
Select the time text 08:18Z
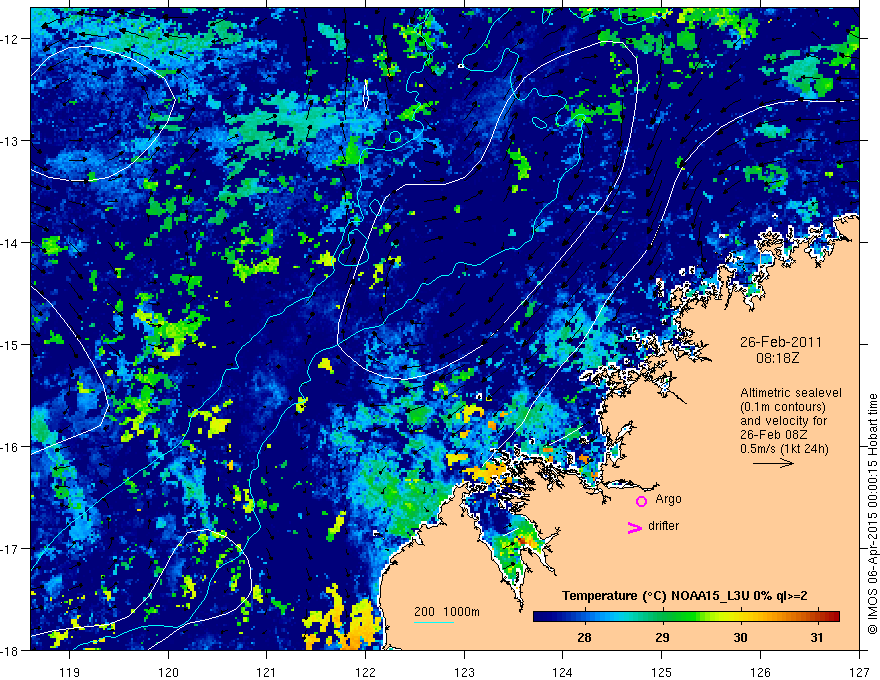(777, 358)
